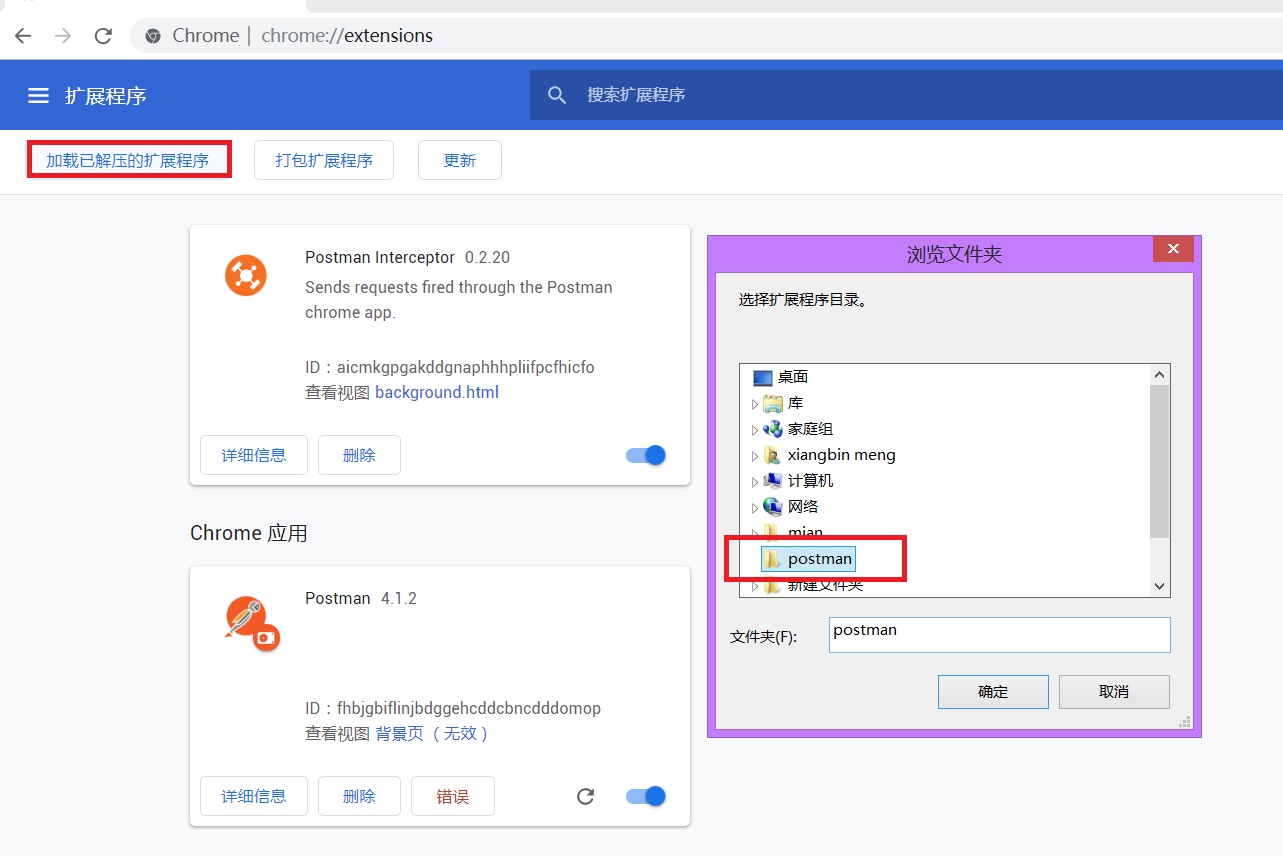Click the homegroup icon in tree
1283x856 pixels.
[x=772, y=429]
